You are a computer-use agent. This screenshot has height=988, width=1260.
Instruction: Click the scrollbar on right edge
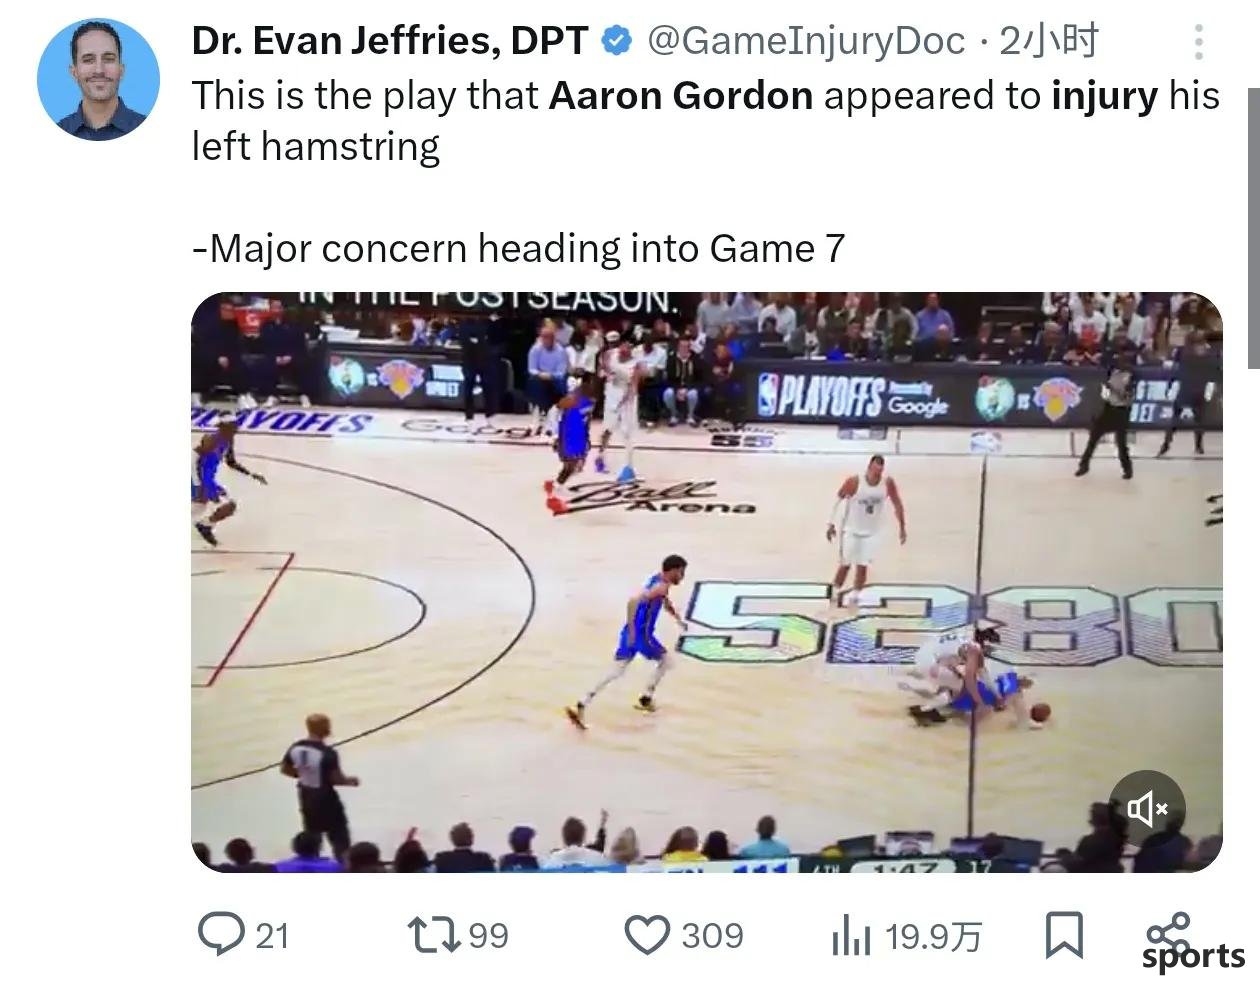[x=1254, y=228]
